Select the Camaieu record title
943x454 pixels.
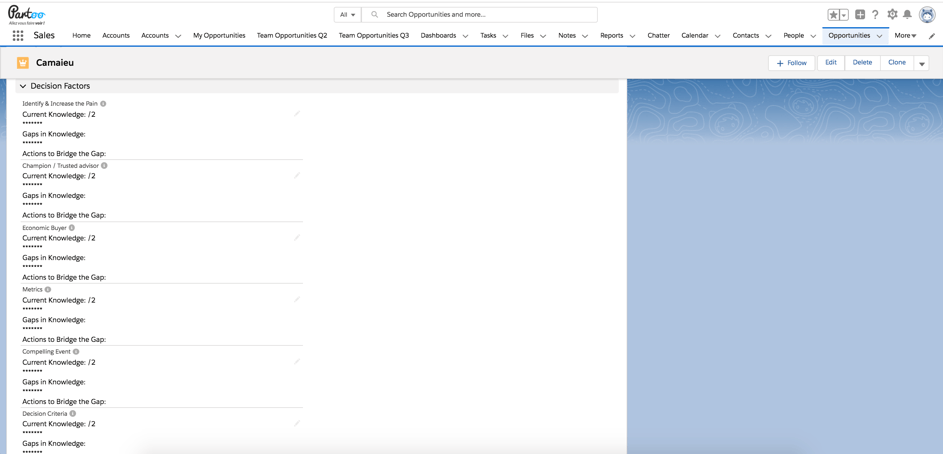coord(55,63)
